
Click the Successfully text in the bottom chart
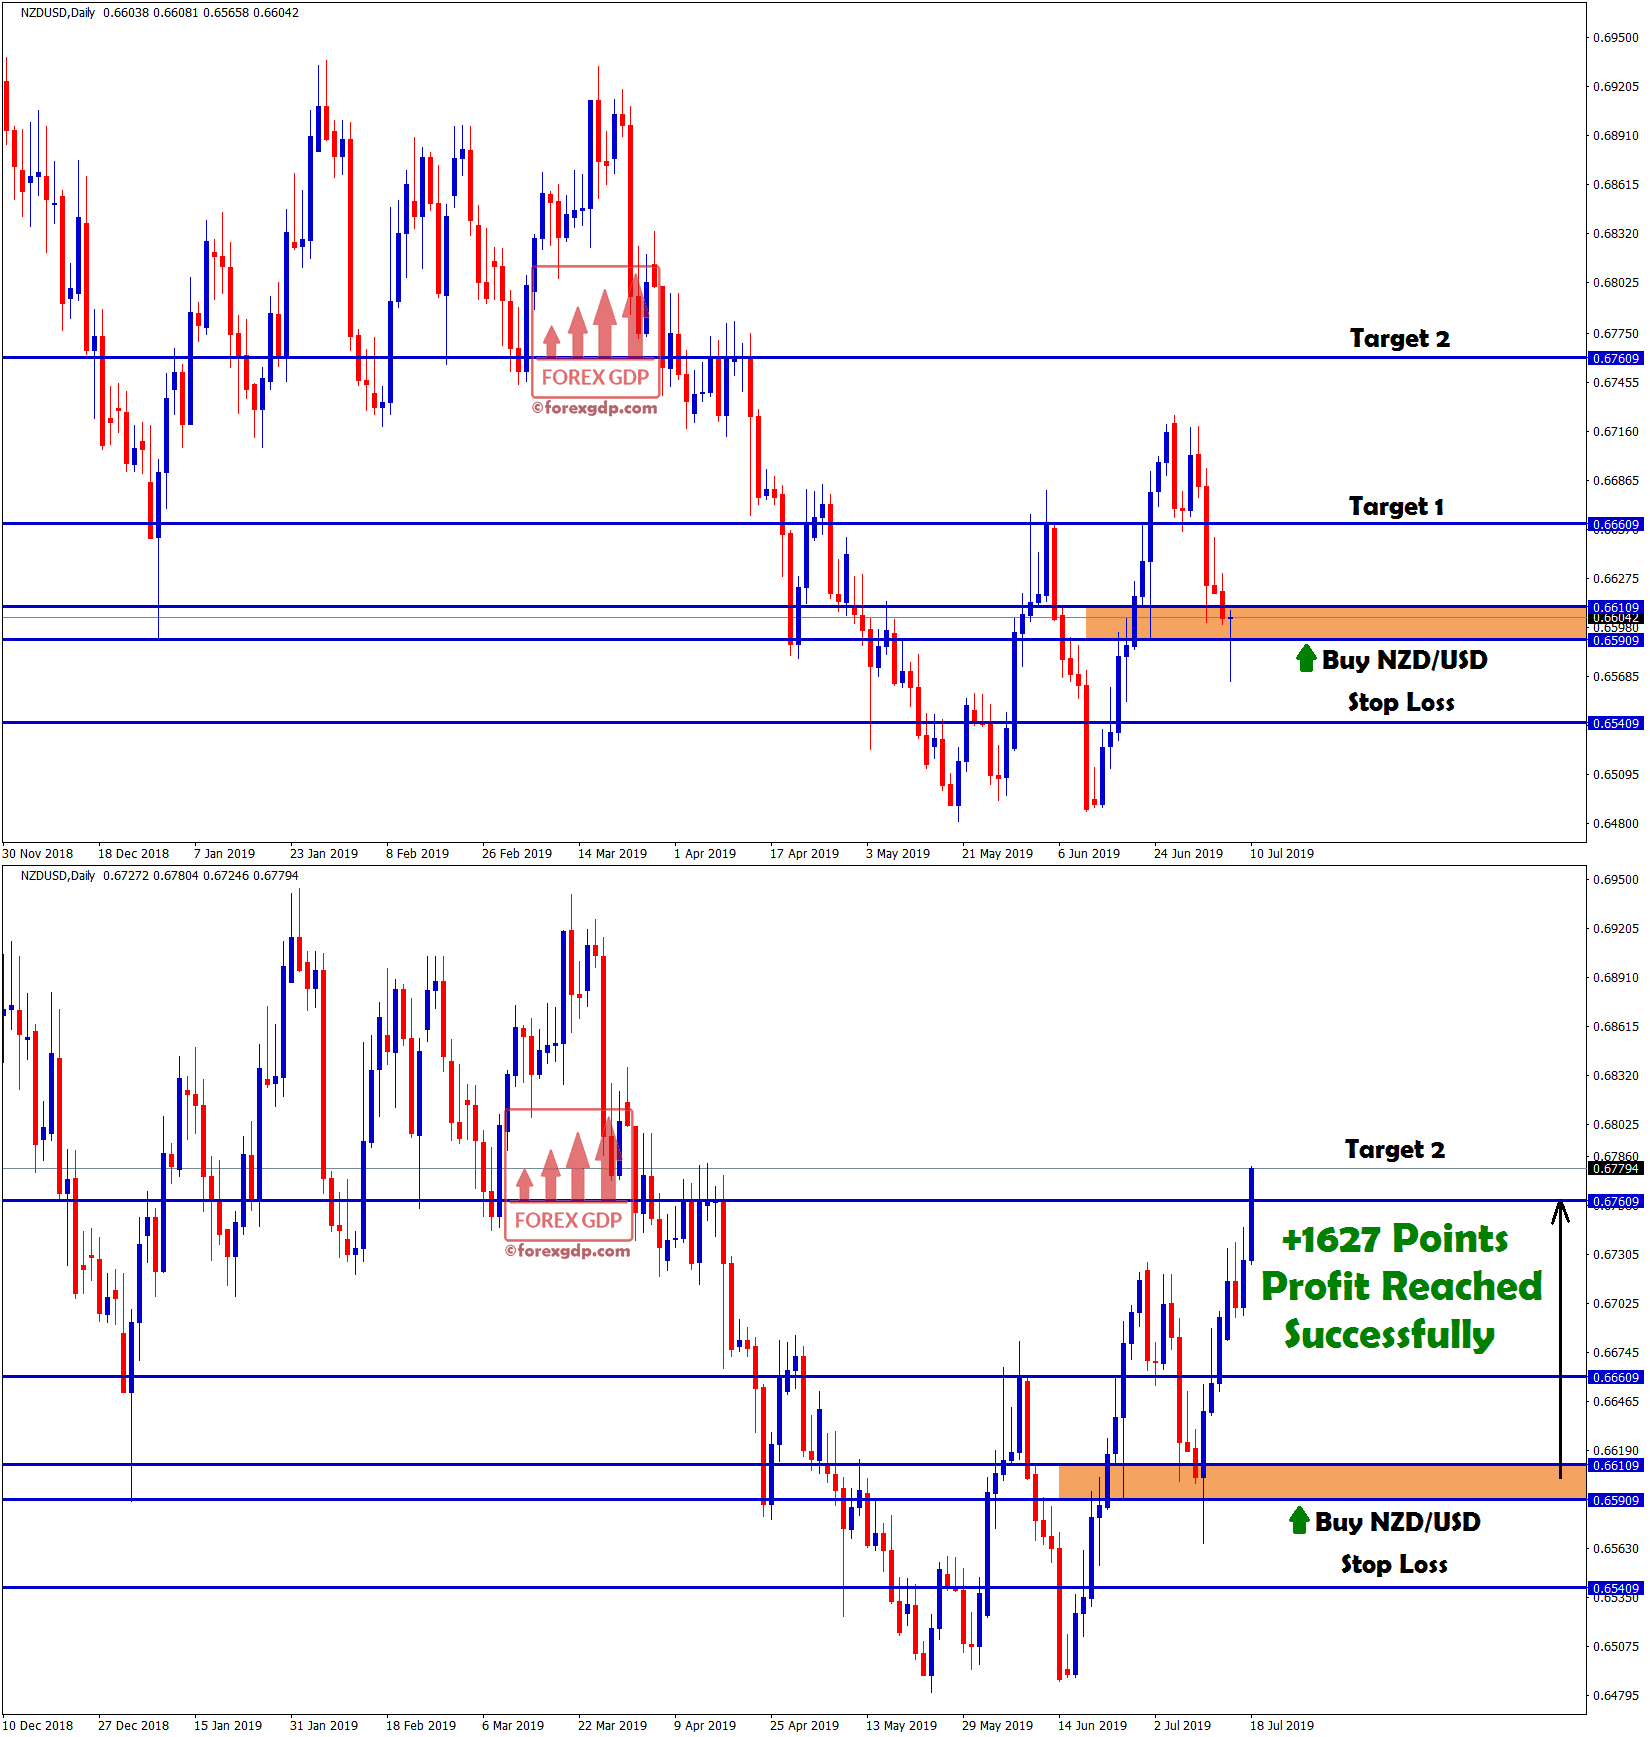[1389, 1334]
